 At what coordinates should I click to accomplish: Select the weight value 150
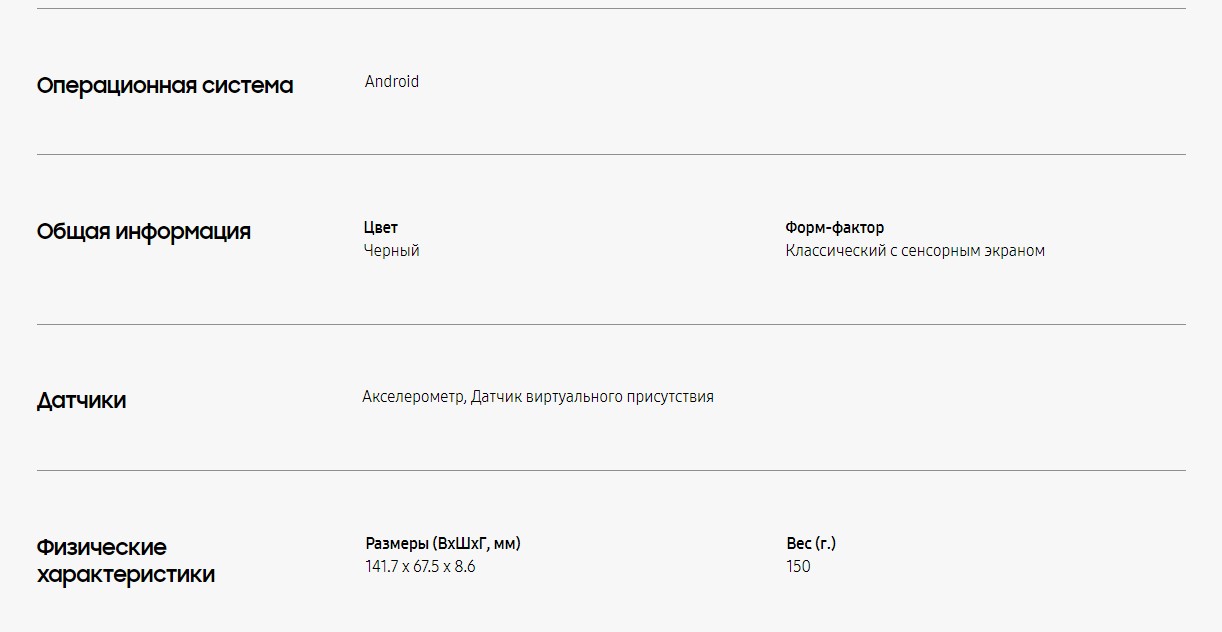click(798, 567)
